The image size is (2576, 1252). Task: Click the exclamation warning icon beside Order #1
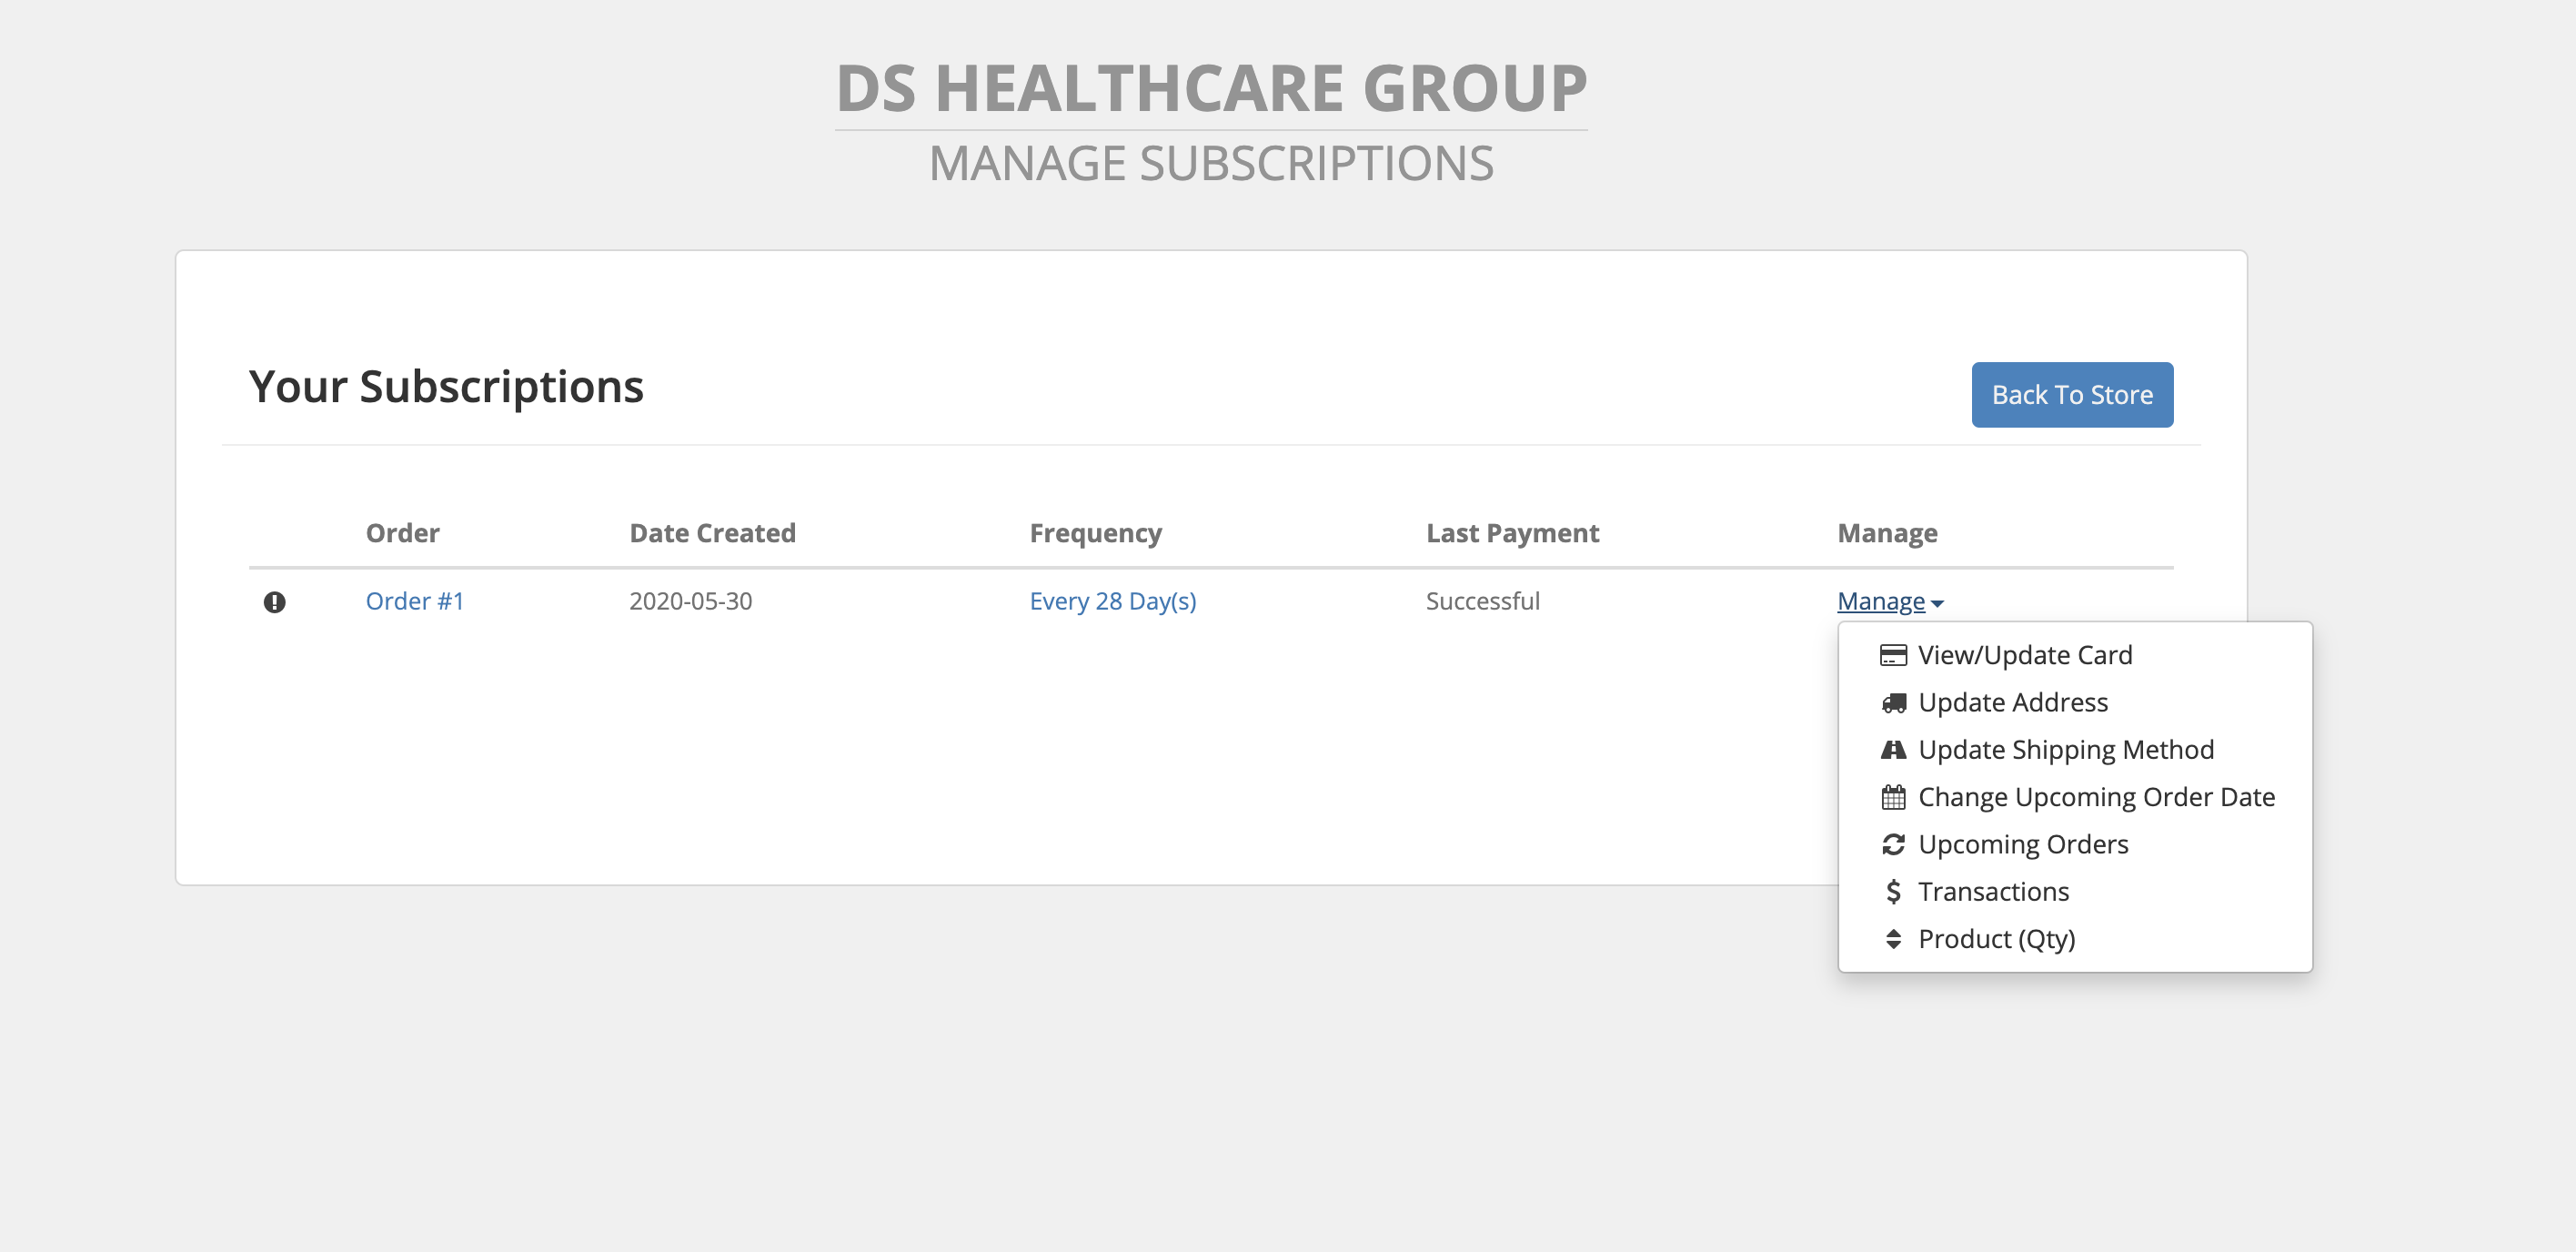(x=274, y=602)
